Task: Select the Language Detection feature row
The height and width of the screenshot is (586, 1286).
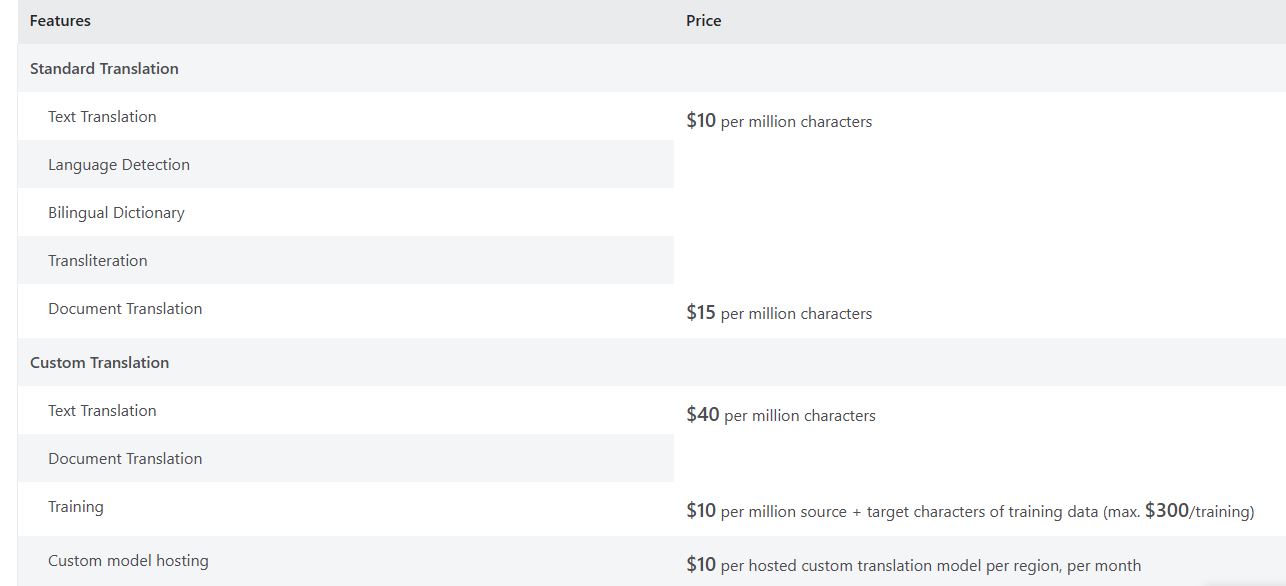Action: pos(119,165)
